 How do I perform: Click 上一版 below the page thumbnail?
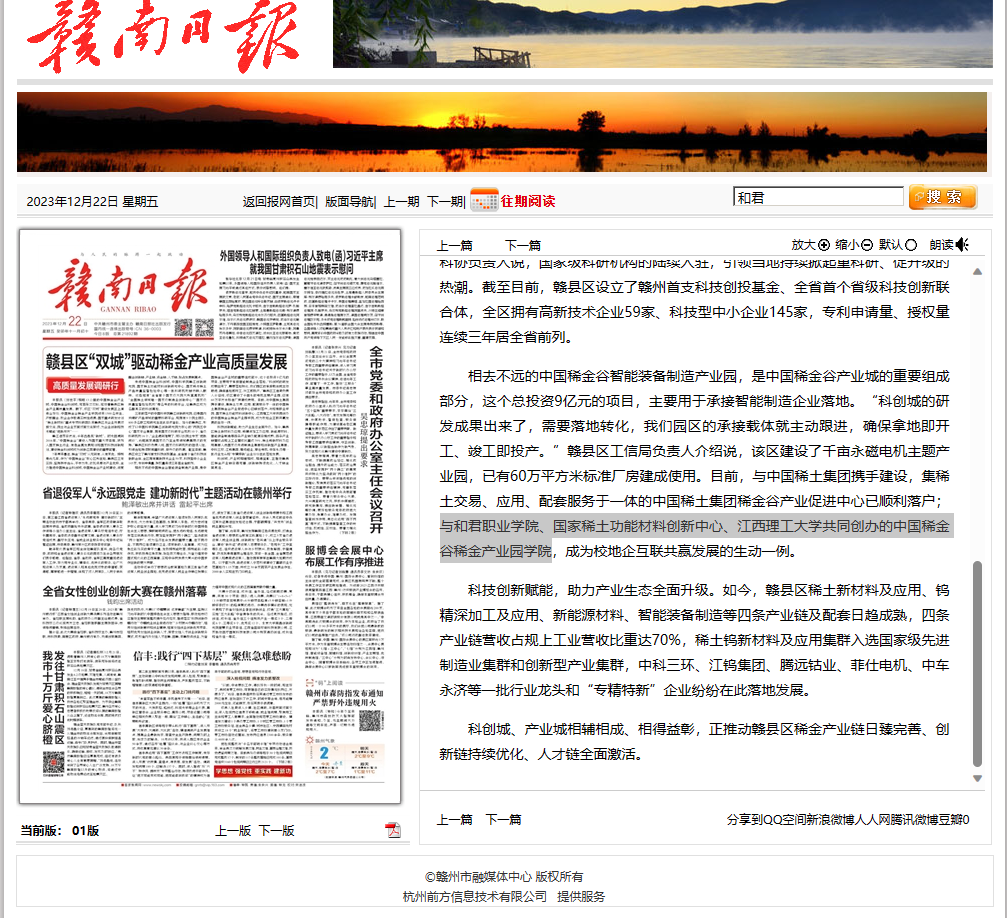[x=233, y=830]
